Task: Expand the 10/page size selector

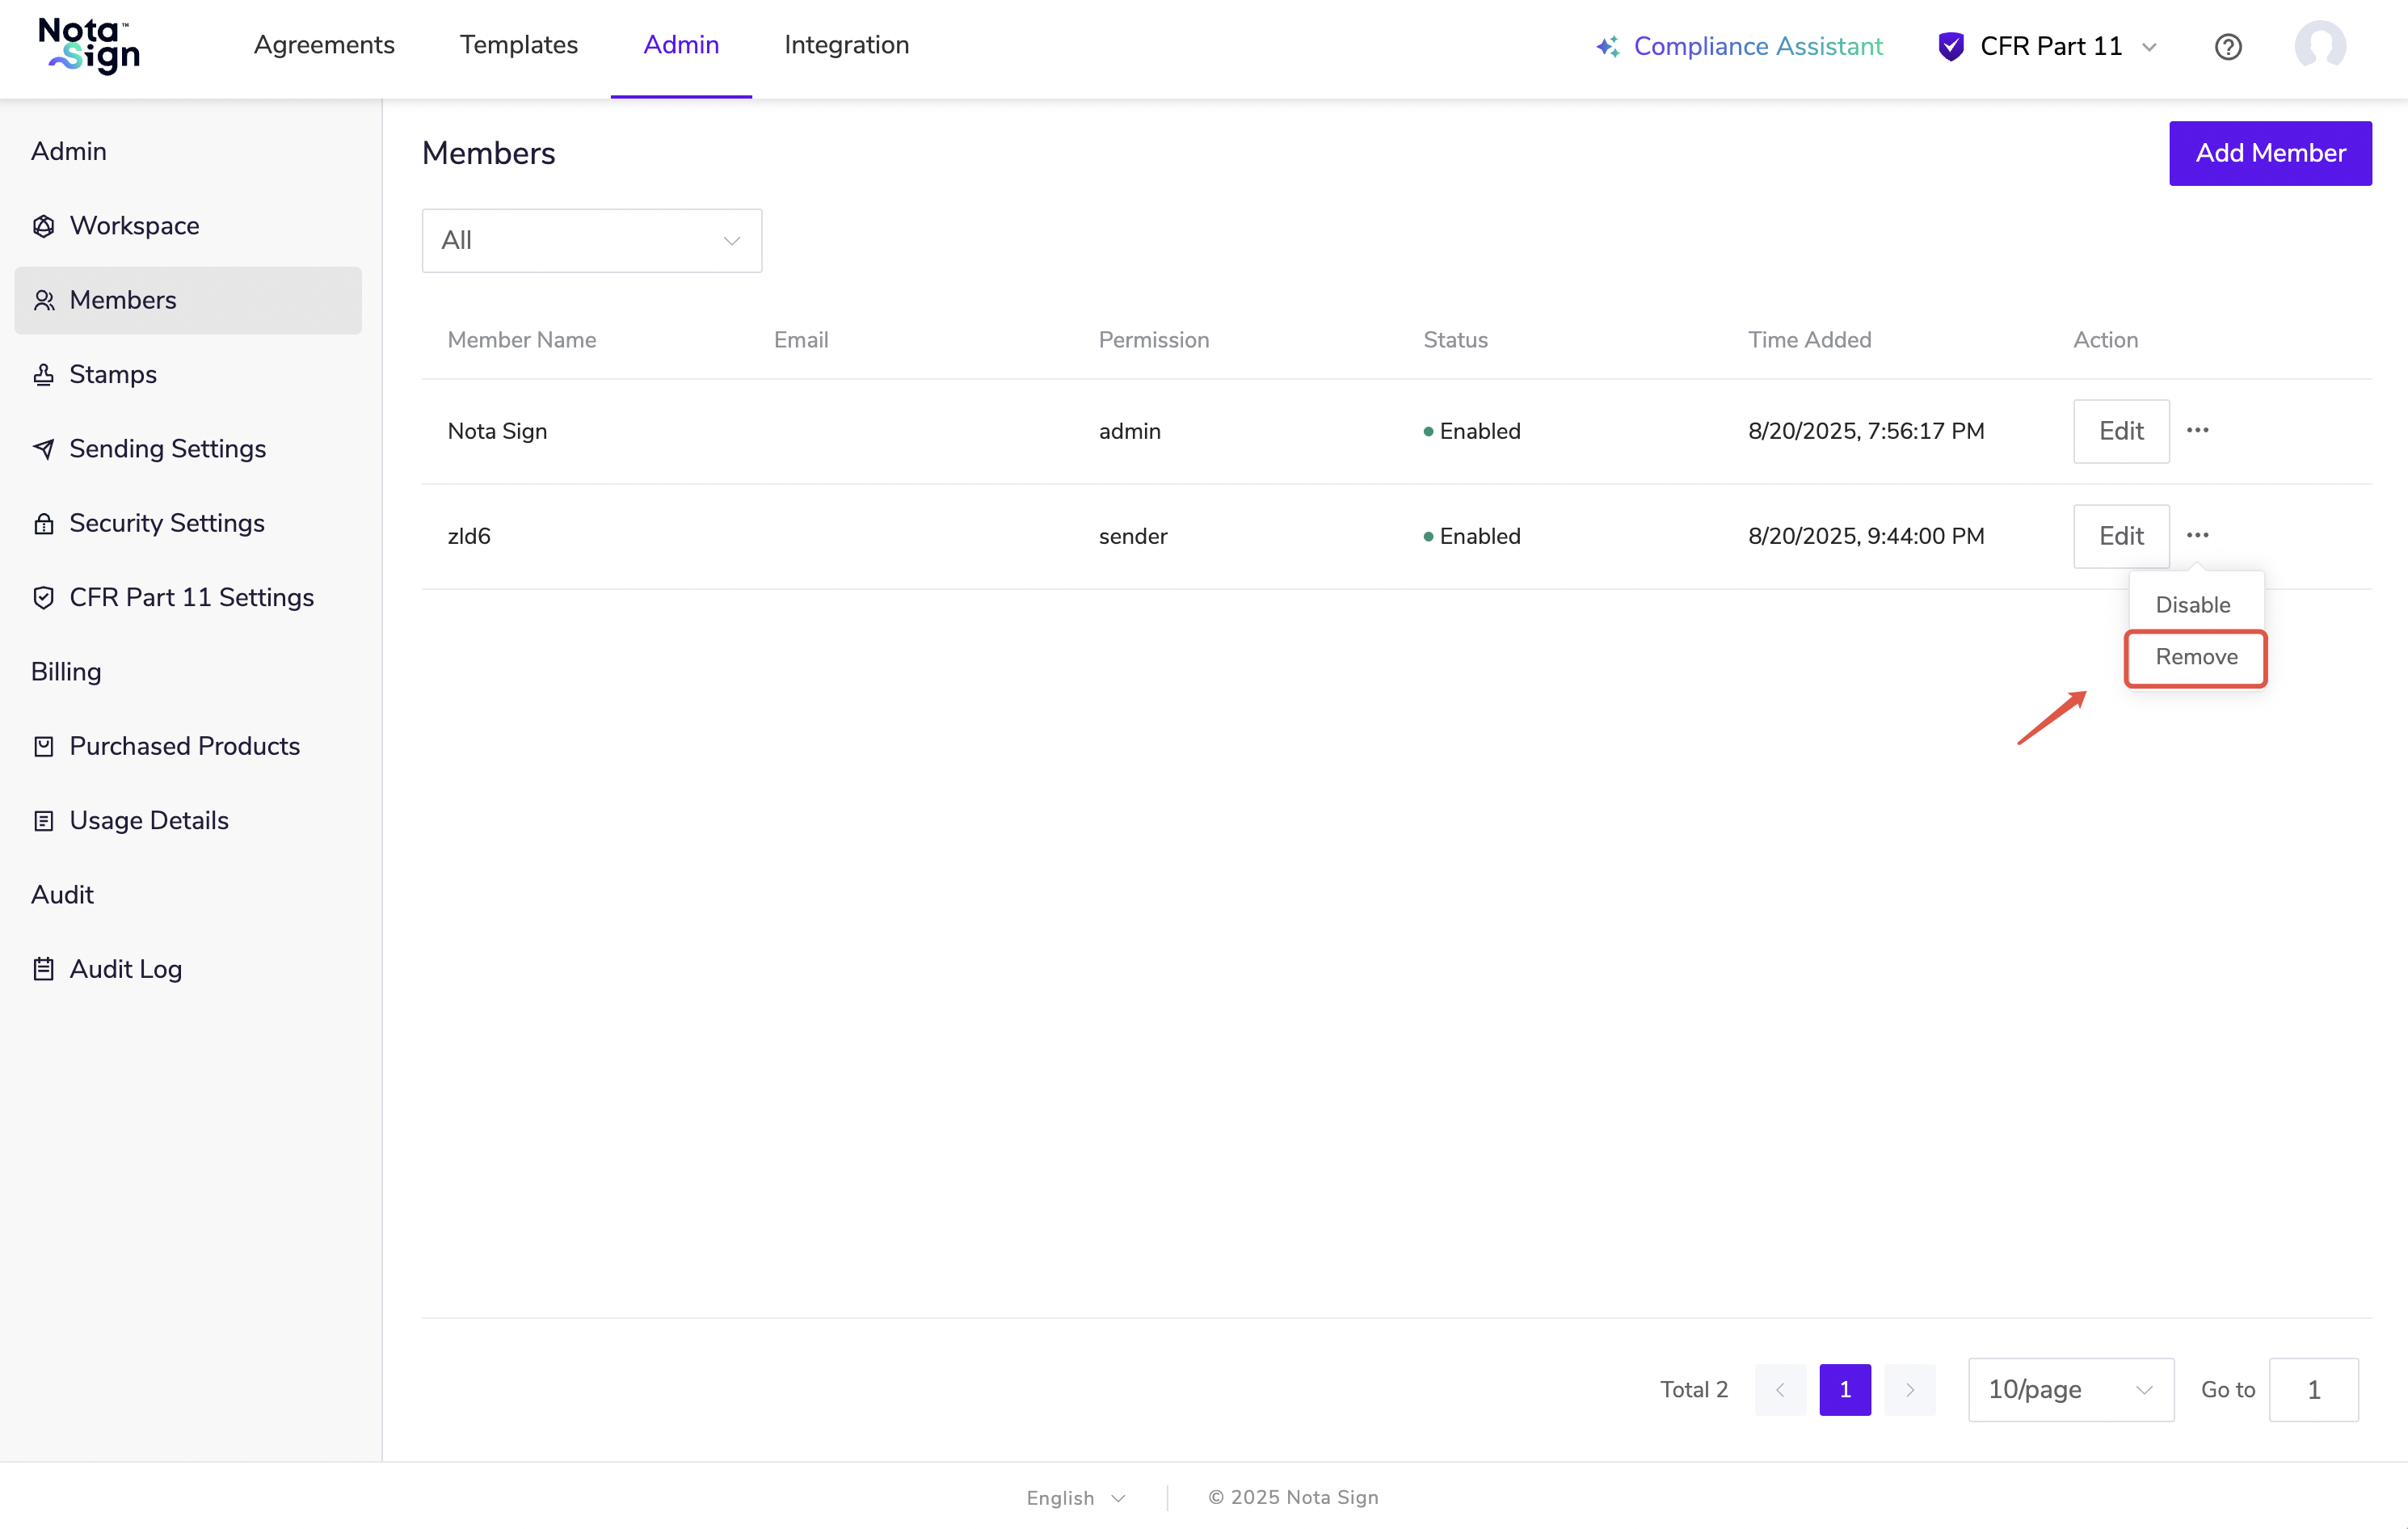Action: tap(2069, 1389)
